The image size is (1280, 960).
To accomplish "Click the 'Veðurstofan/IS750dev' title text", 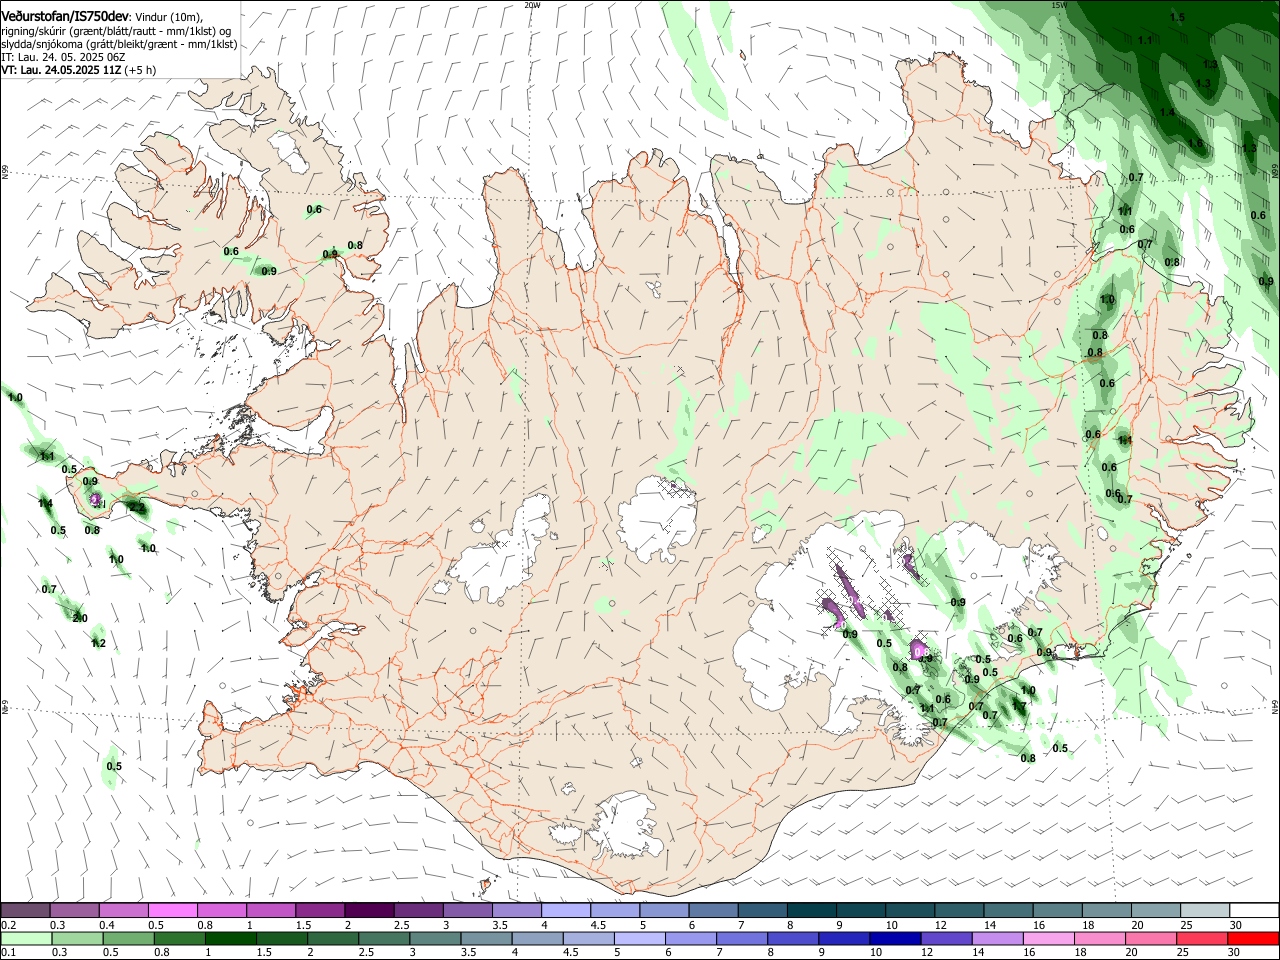I will pos(65,17).
